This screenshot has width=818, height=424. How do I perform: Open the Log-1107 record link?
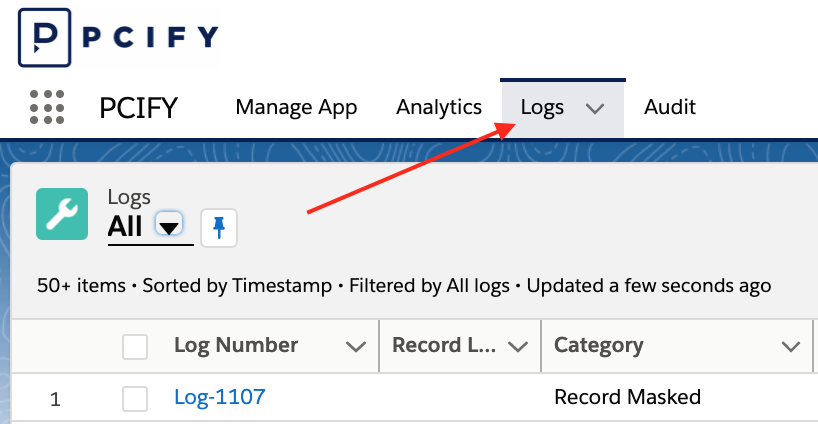coord(220,397)
